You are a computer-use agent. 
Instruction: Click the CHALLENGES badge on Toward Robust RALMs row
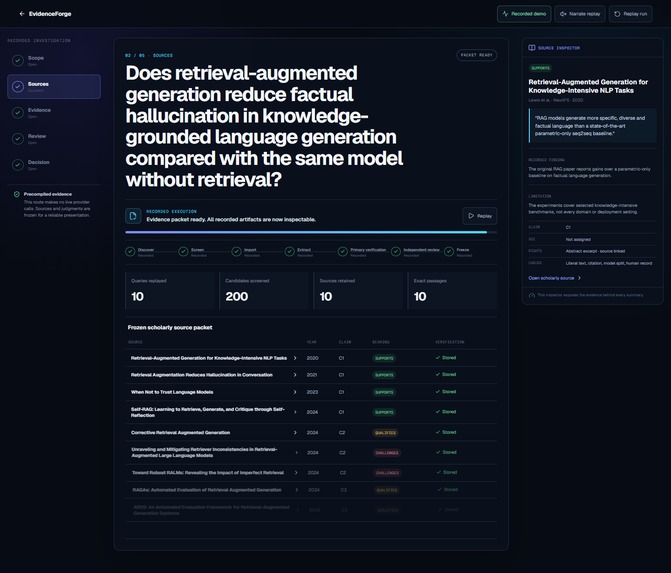[387, 473]
